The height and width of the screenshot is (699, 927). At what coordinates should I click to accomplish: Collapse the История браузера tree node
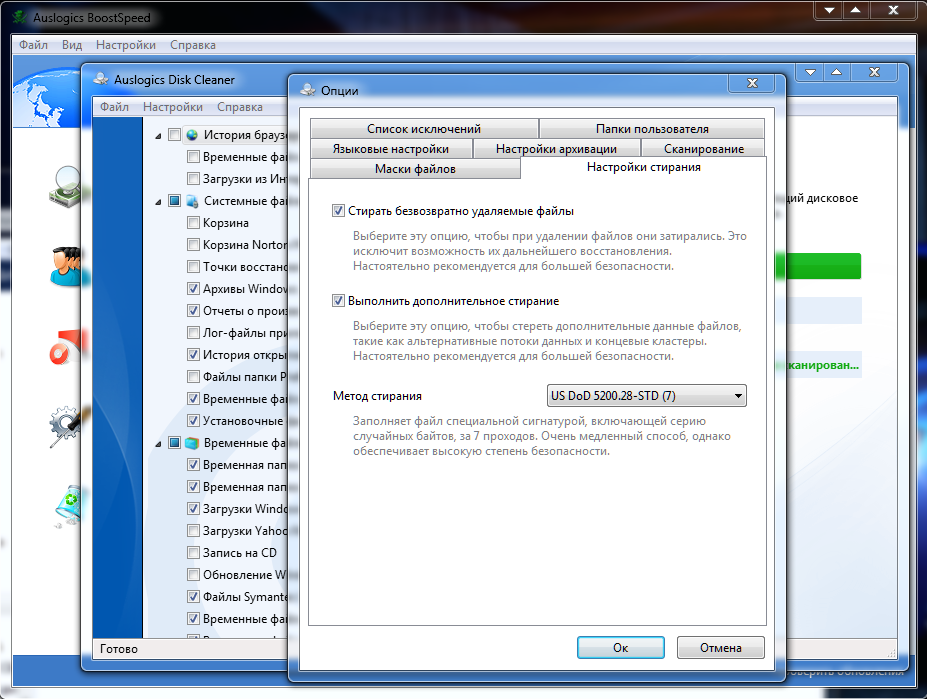pyautogui.click(x=158, y=136)
